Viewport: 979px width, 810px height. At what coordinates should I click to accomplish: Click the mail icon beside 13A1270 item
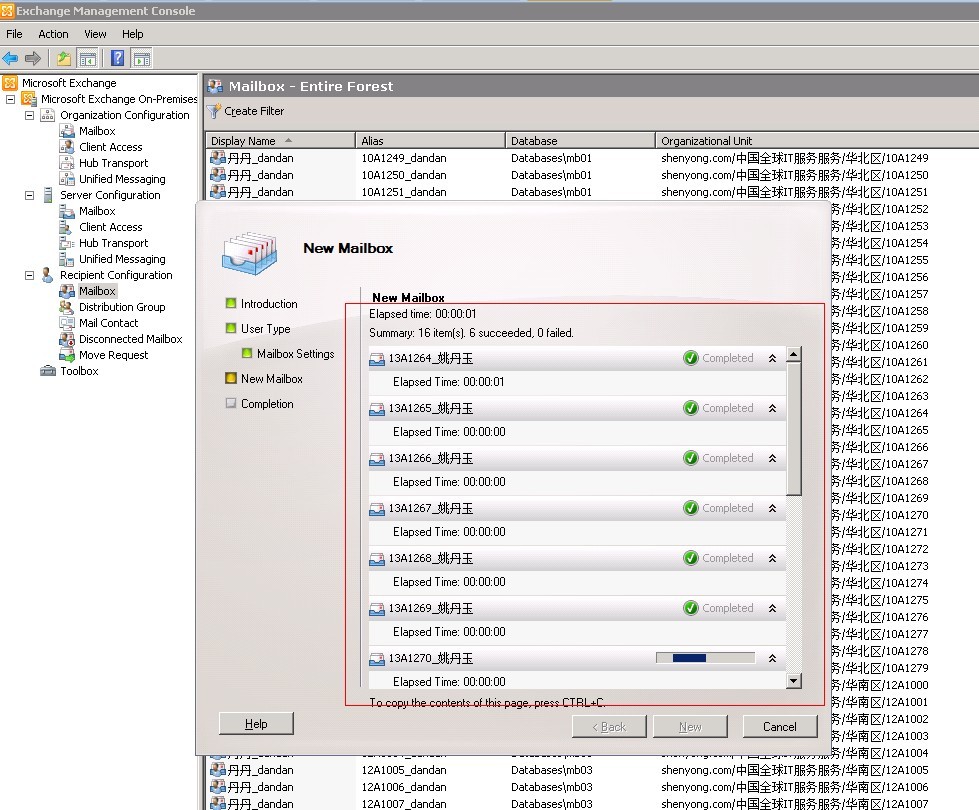point(377,658)
